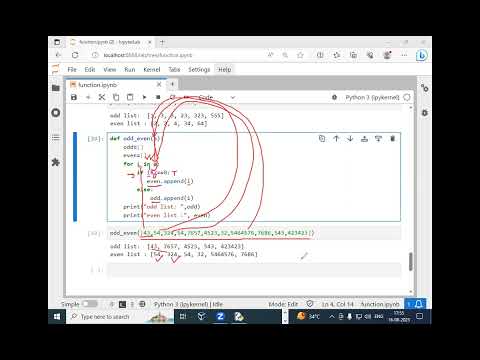This screenshot has width=480, height=360.
Task: Click the empty code cell at the bottom
Action: [x=254, y=270]
